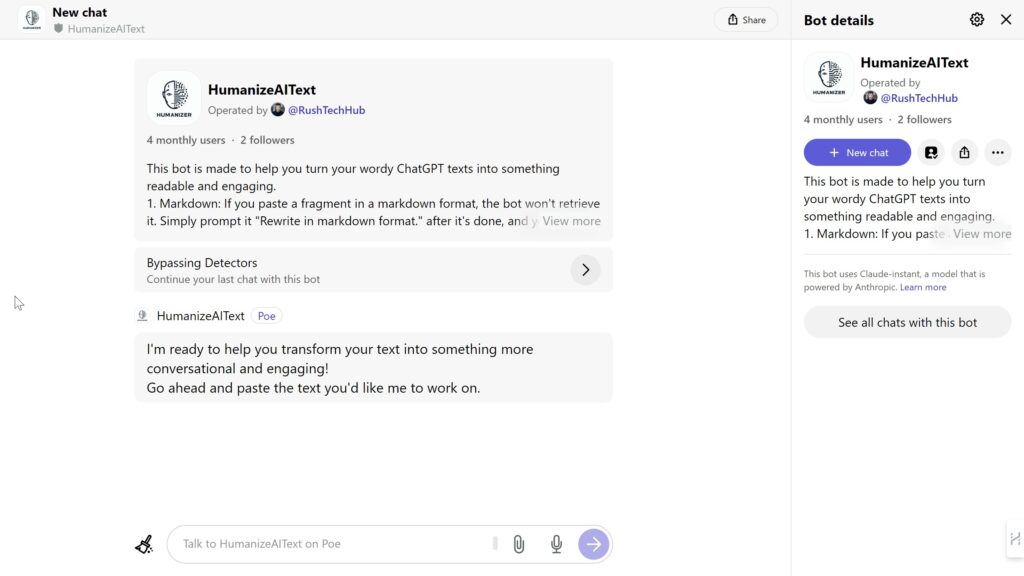Click HumanizeAIText logo in chat card

[x=174, y=98]
